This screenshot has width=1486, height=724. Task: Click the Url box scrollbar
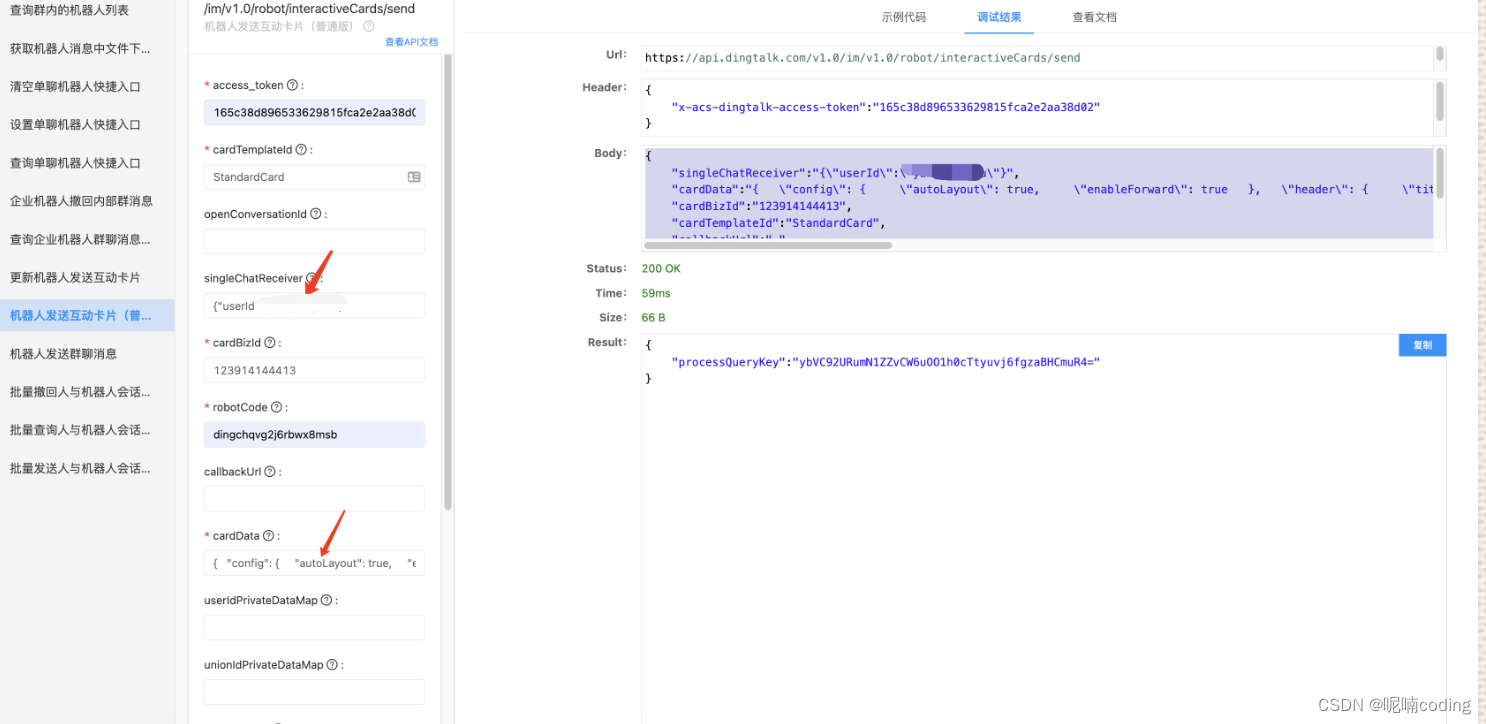[1440, 54]
